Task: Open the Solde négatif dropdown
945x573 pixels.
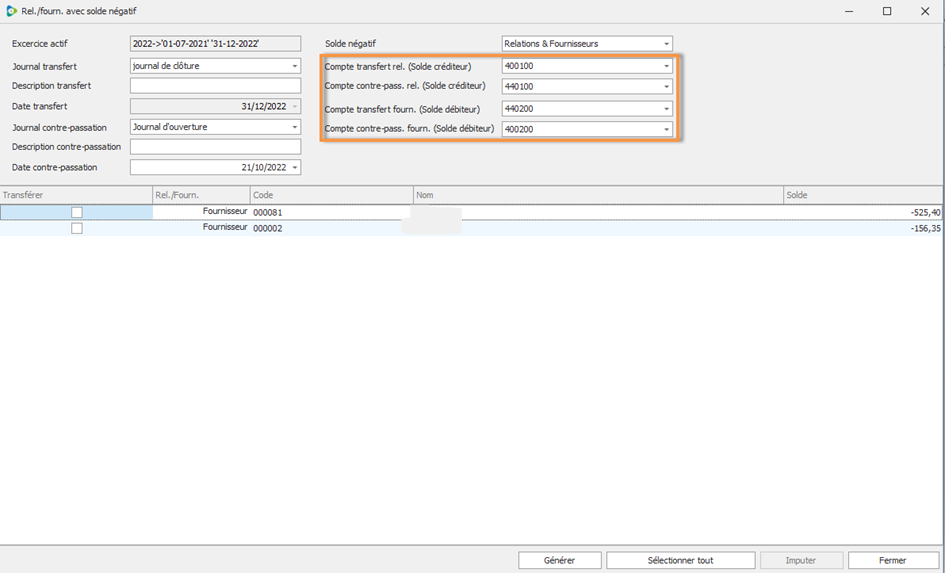Action: 667,44
